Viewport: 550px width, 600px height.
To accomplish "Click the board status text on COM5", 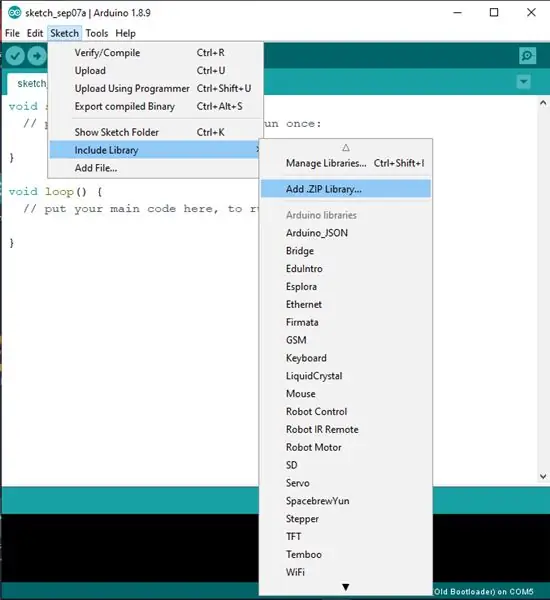I will point(484,592).
